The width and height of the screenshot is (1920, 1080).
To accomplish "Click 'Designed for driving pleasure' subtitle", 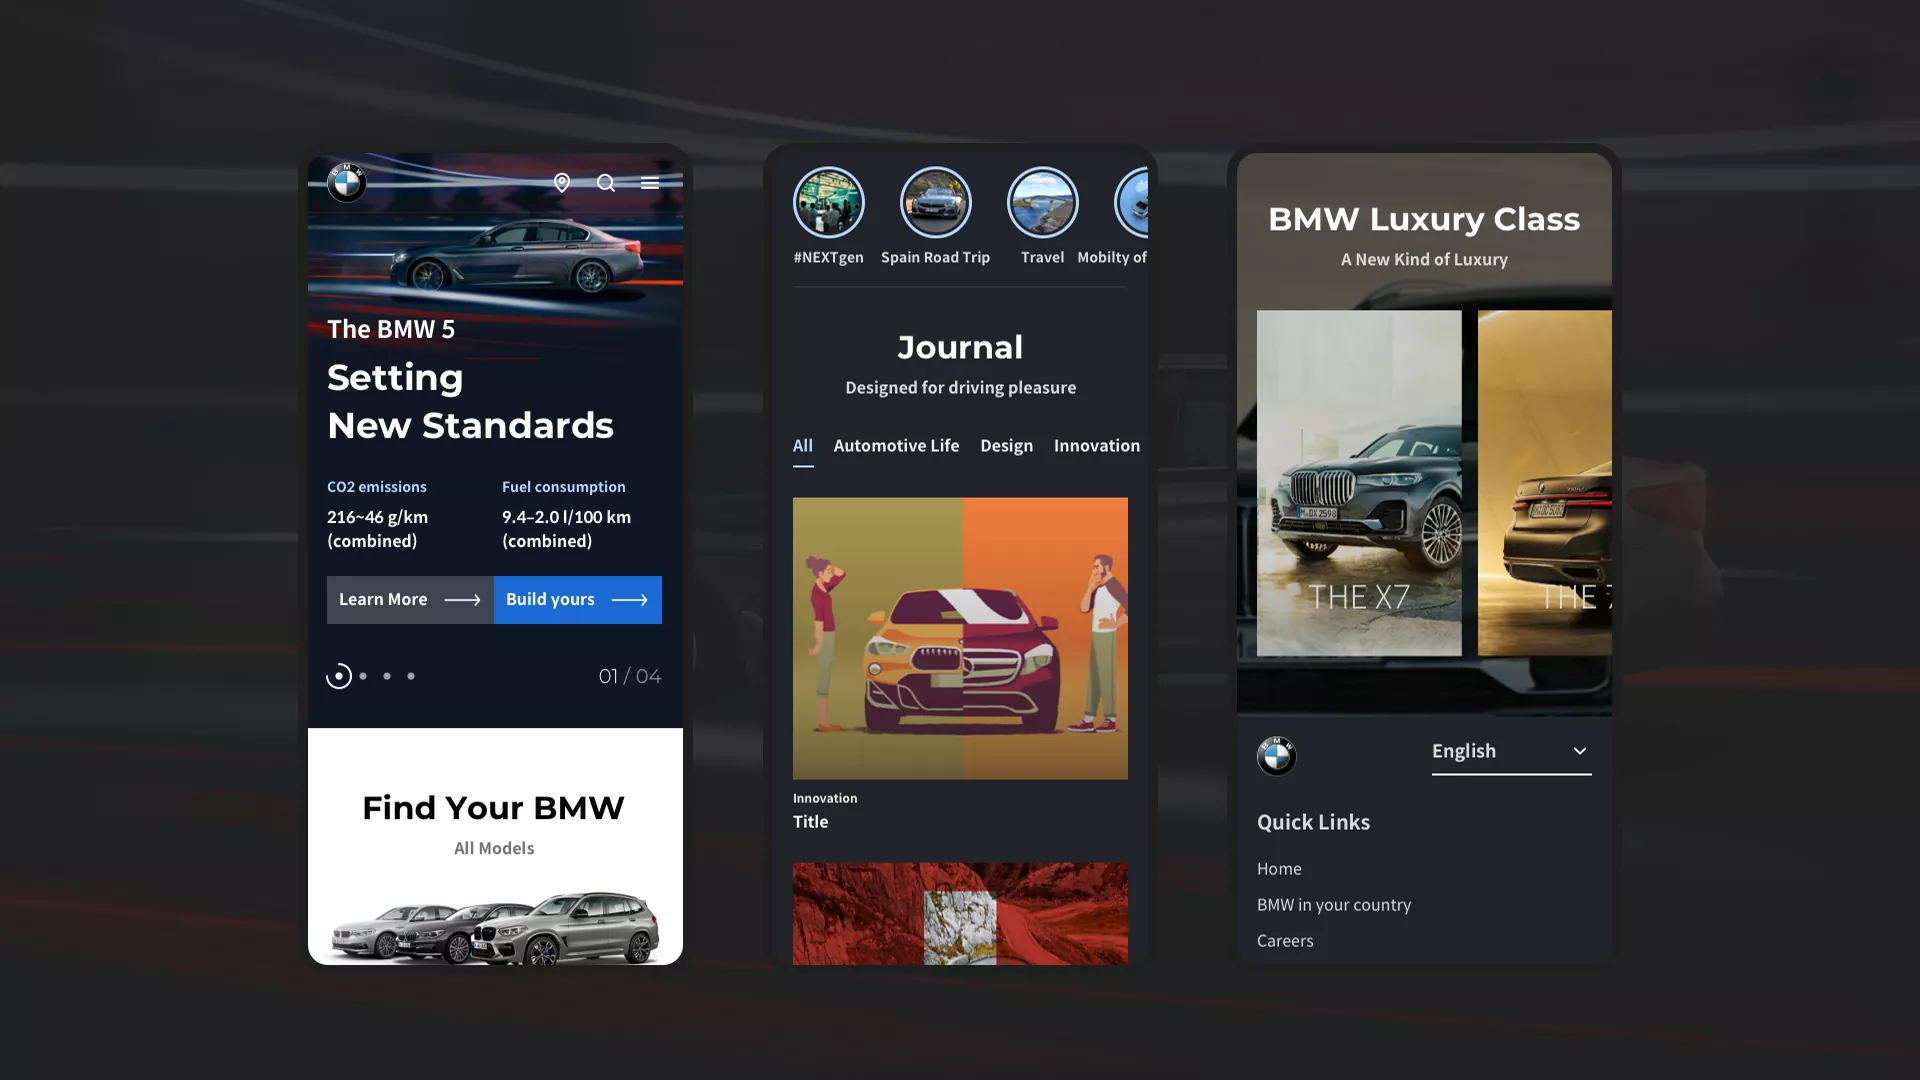I will 960,387.
